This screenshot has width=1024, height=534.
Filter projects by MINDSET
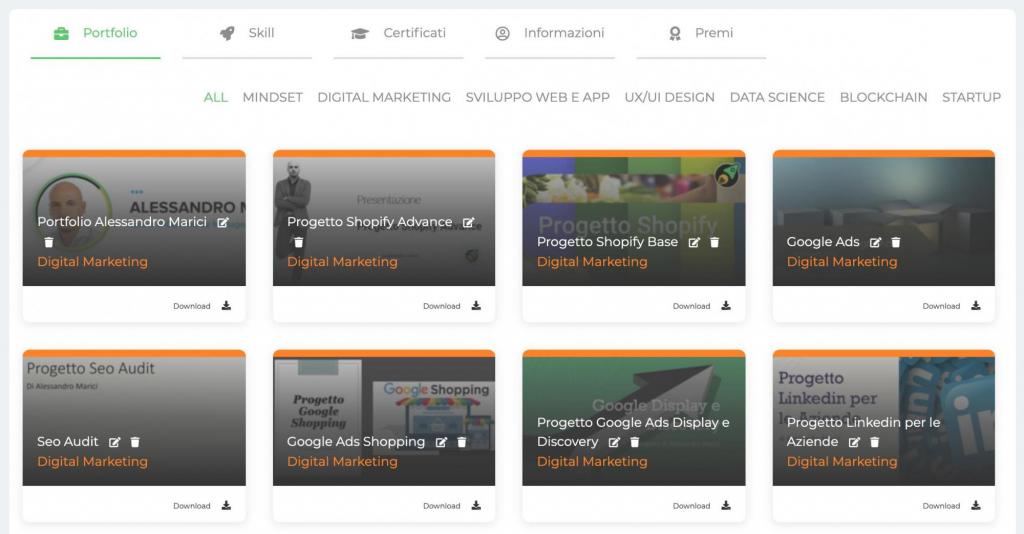272,97
